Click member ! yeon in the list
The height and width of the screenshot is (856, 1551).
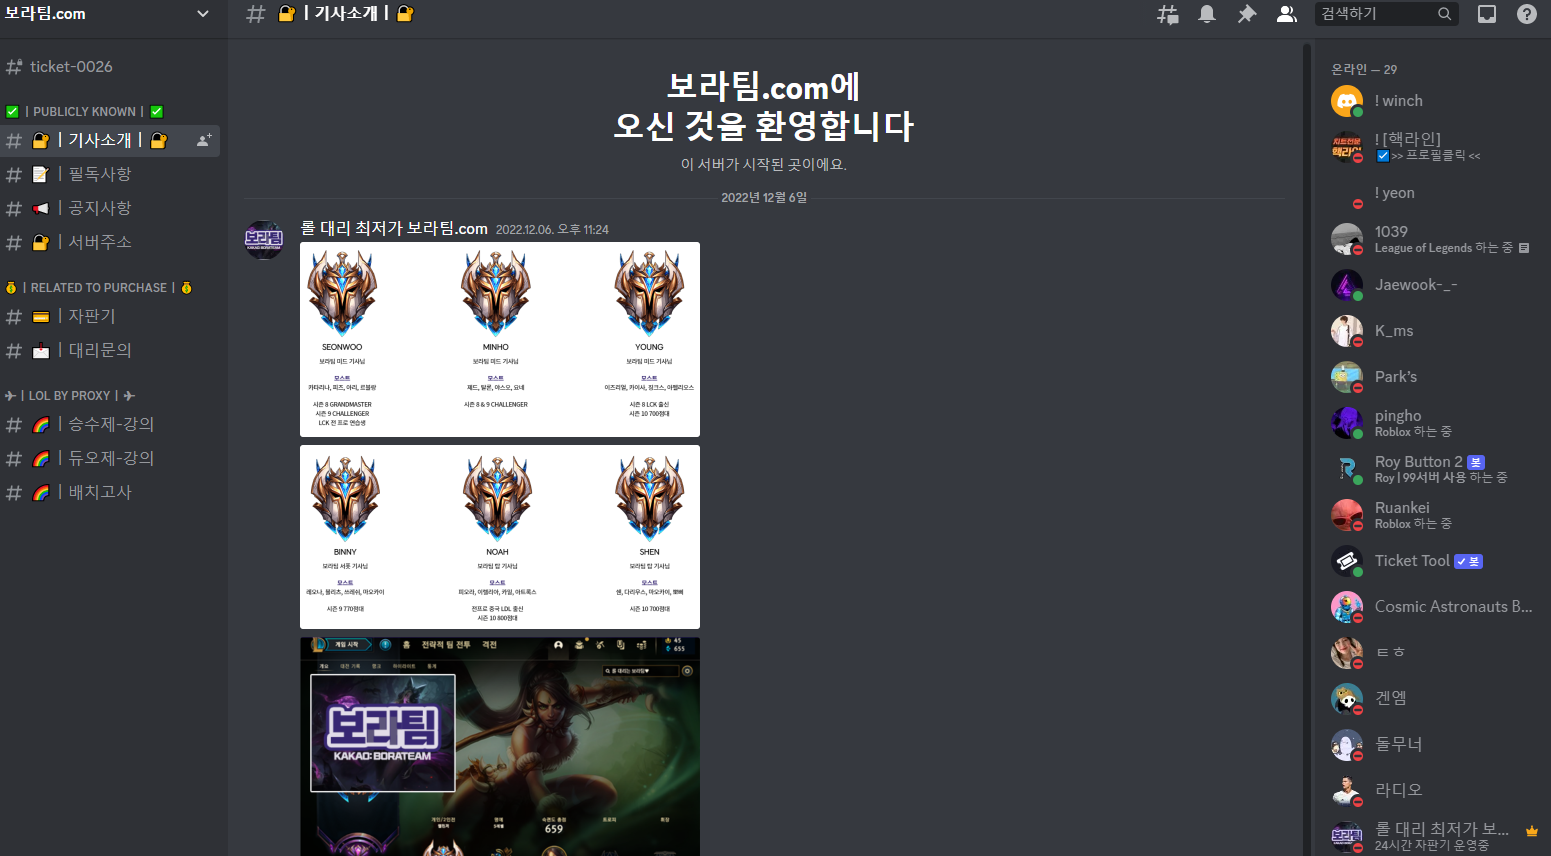pyautogui.click(x=1431, y=193)
